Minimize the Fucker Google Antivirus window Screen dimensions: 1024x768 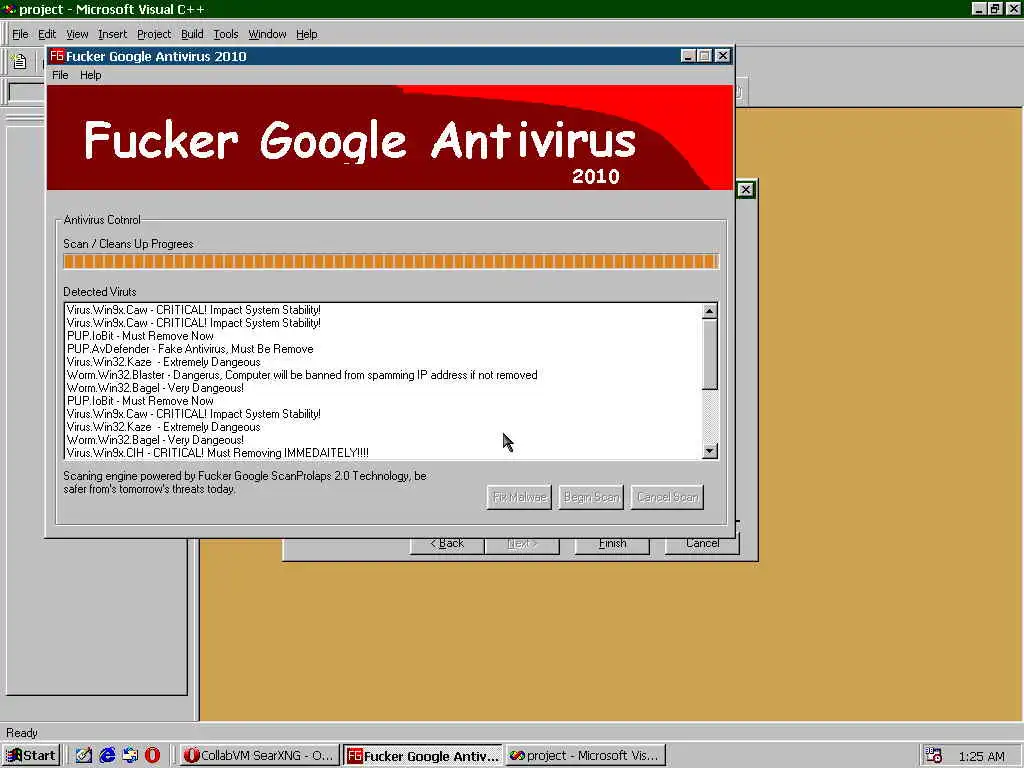[688, 56]
